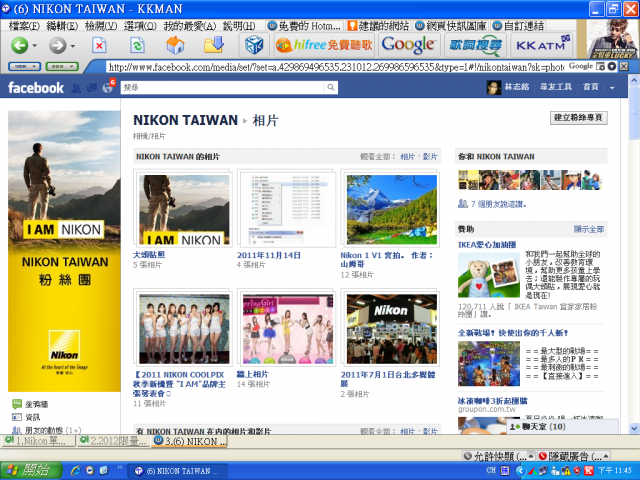Open the 免費的 Hotm... link bar item

click(x=304, y=26)
